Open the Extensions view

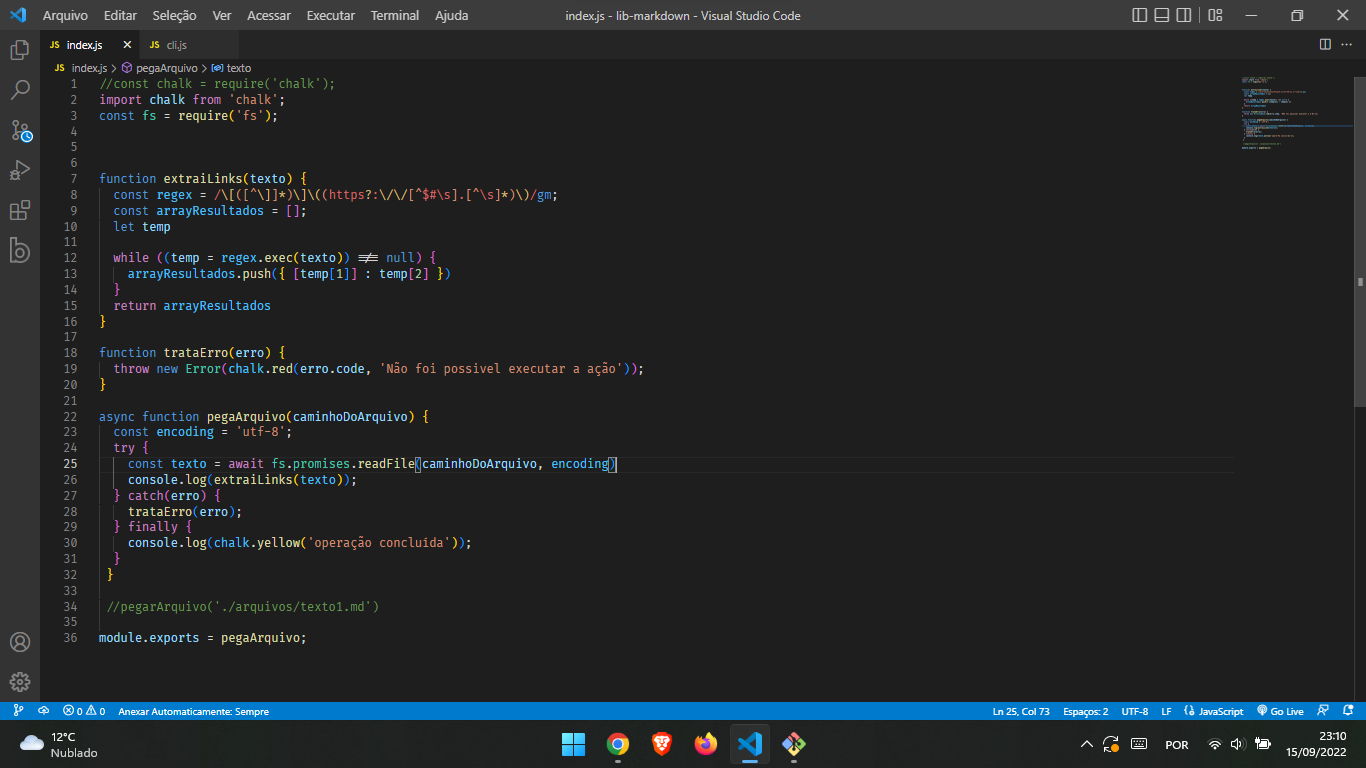pyautogui.click(x=20, y=210)
